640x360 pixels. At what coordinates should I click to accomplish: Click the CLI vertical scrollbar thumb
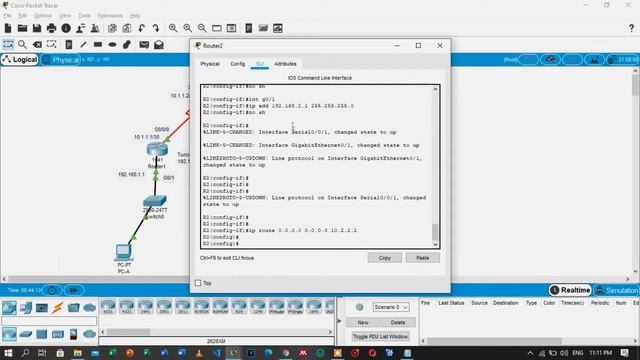[435, 232]
